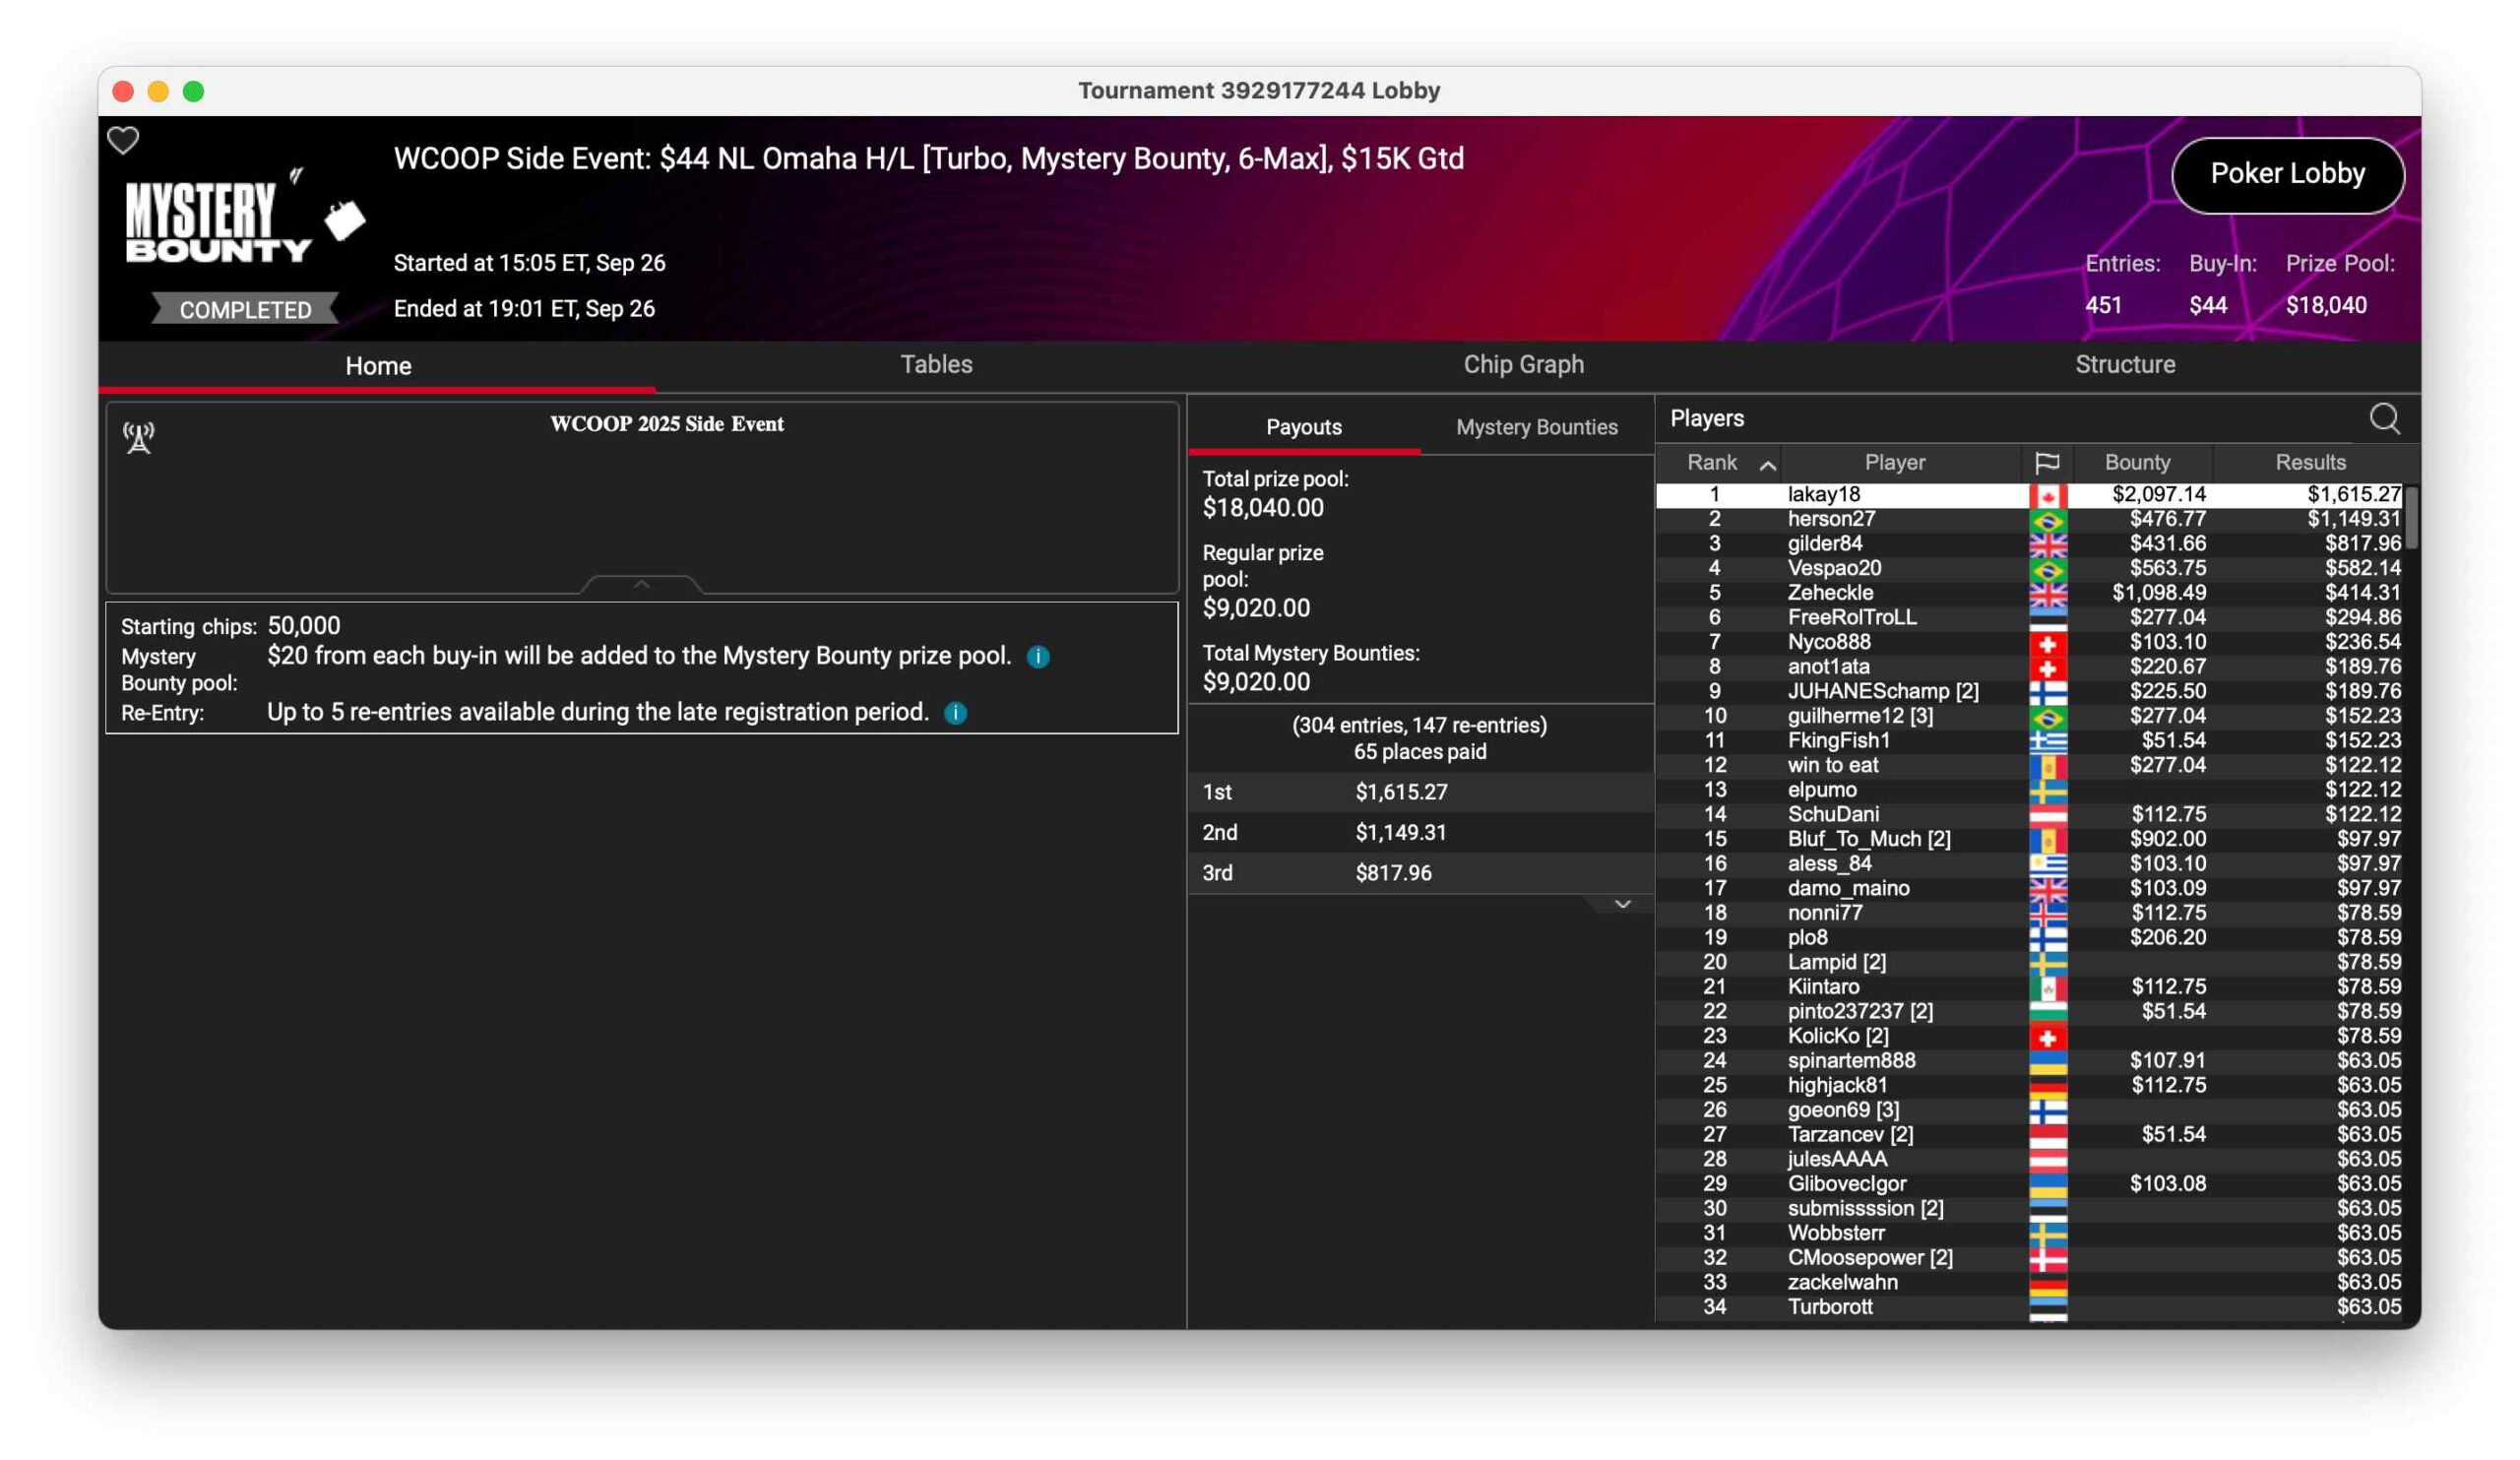The width and height of the screenshot is (2520, 1460).
Task: Open the Mystery Bounties tab
Action: click(x=1536, y=427)
